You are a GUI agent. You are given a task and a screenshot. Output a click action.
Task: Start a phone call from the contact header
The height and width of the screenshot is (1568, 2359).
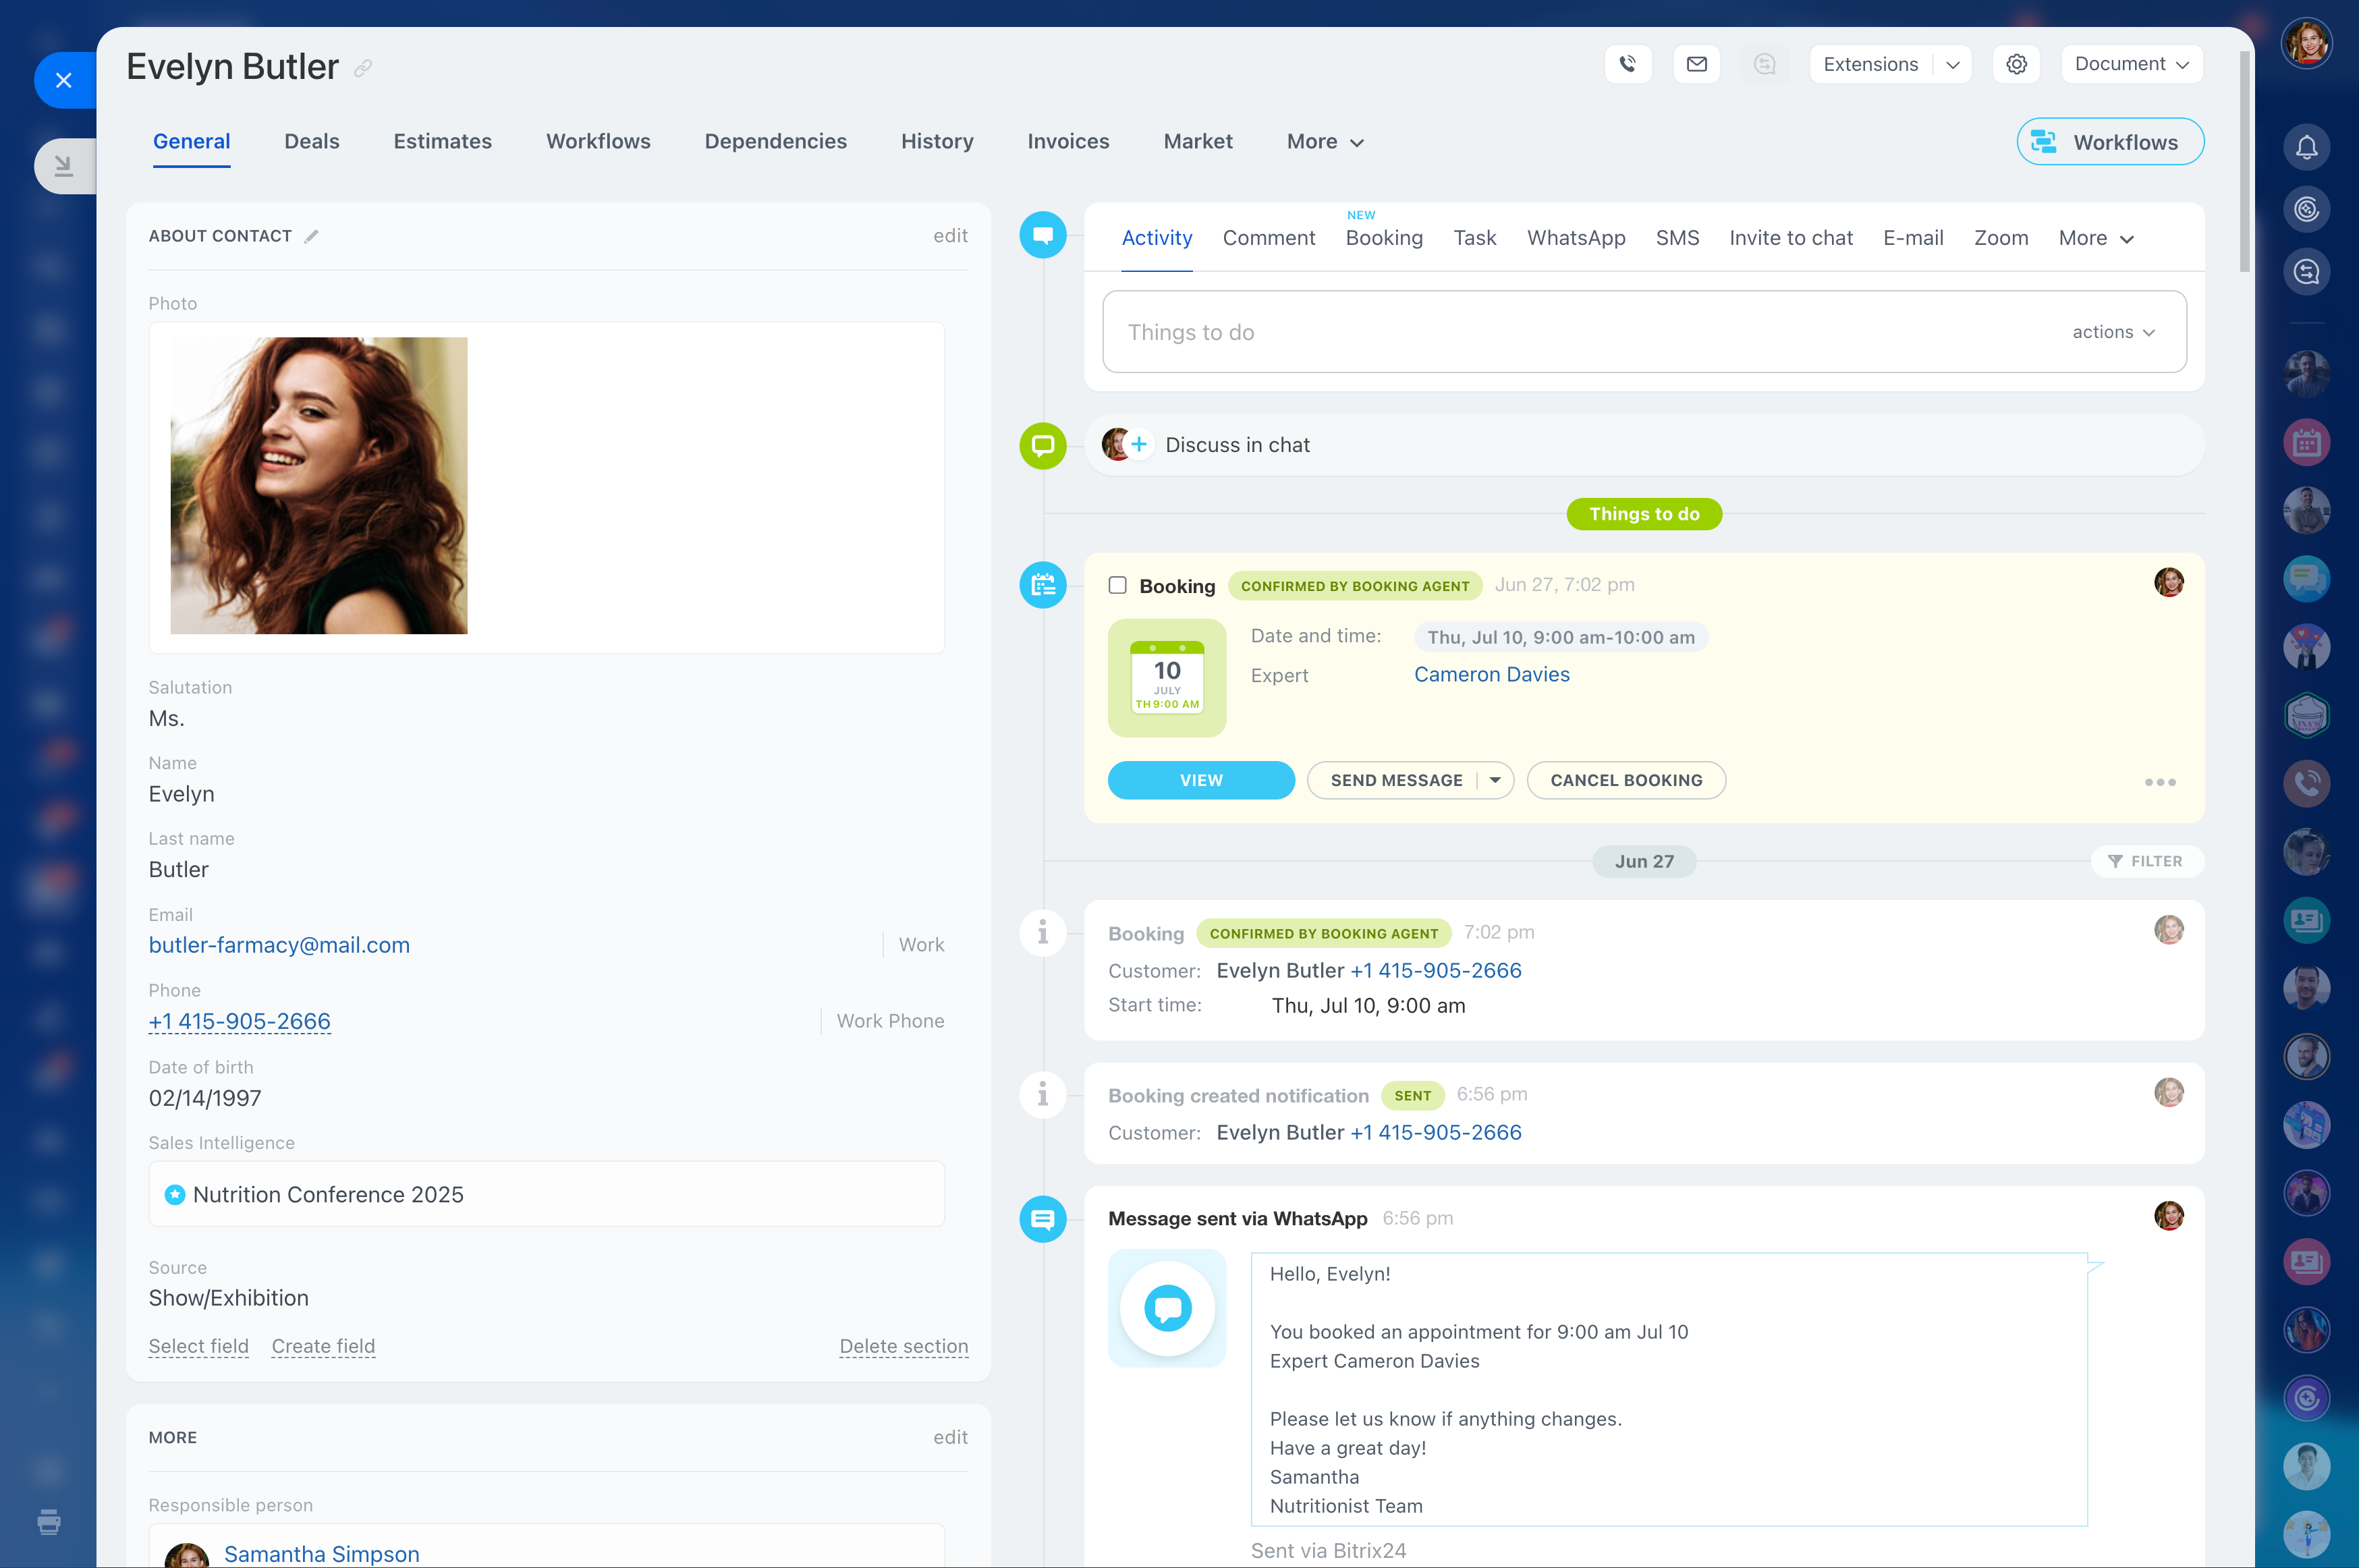1628,63
